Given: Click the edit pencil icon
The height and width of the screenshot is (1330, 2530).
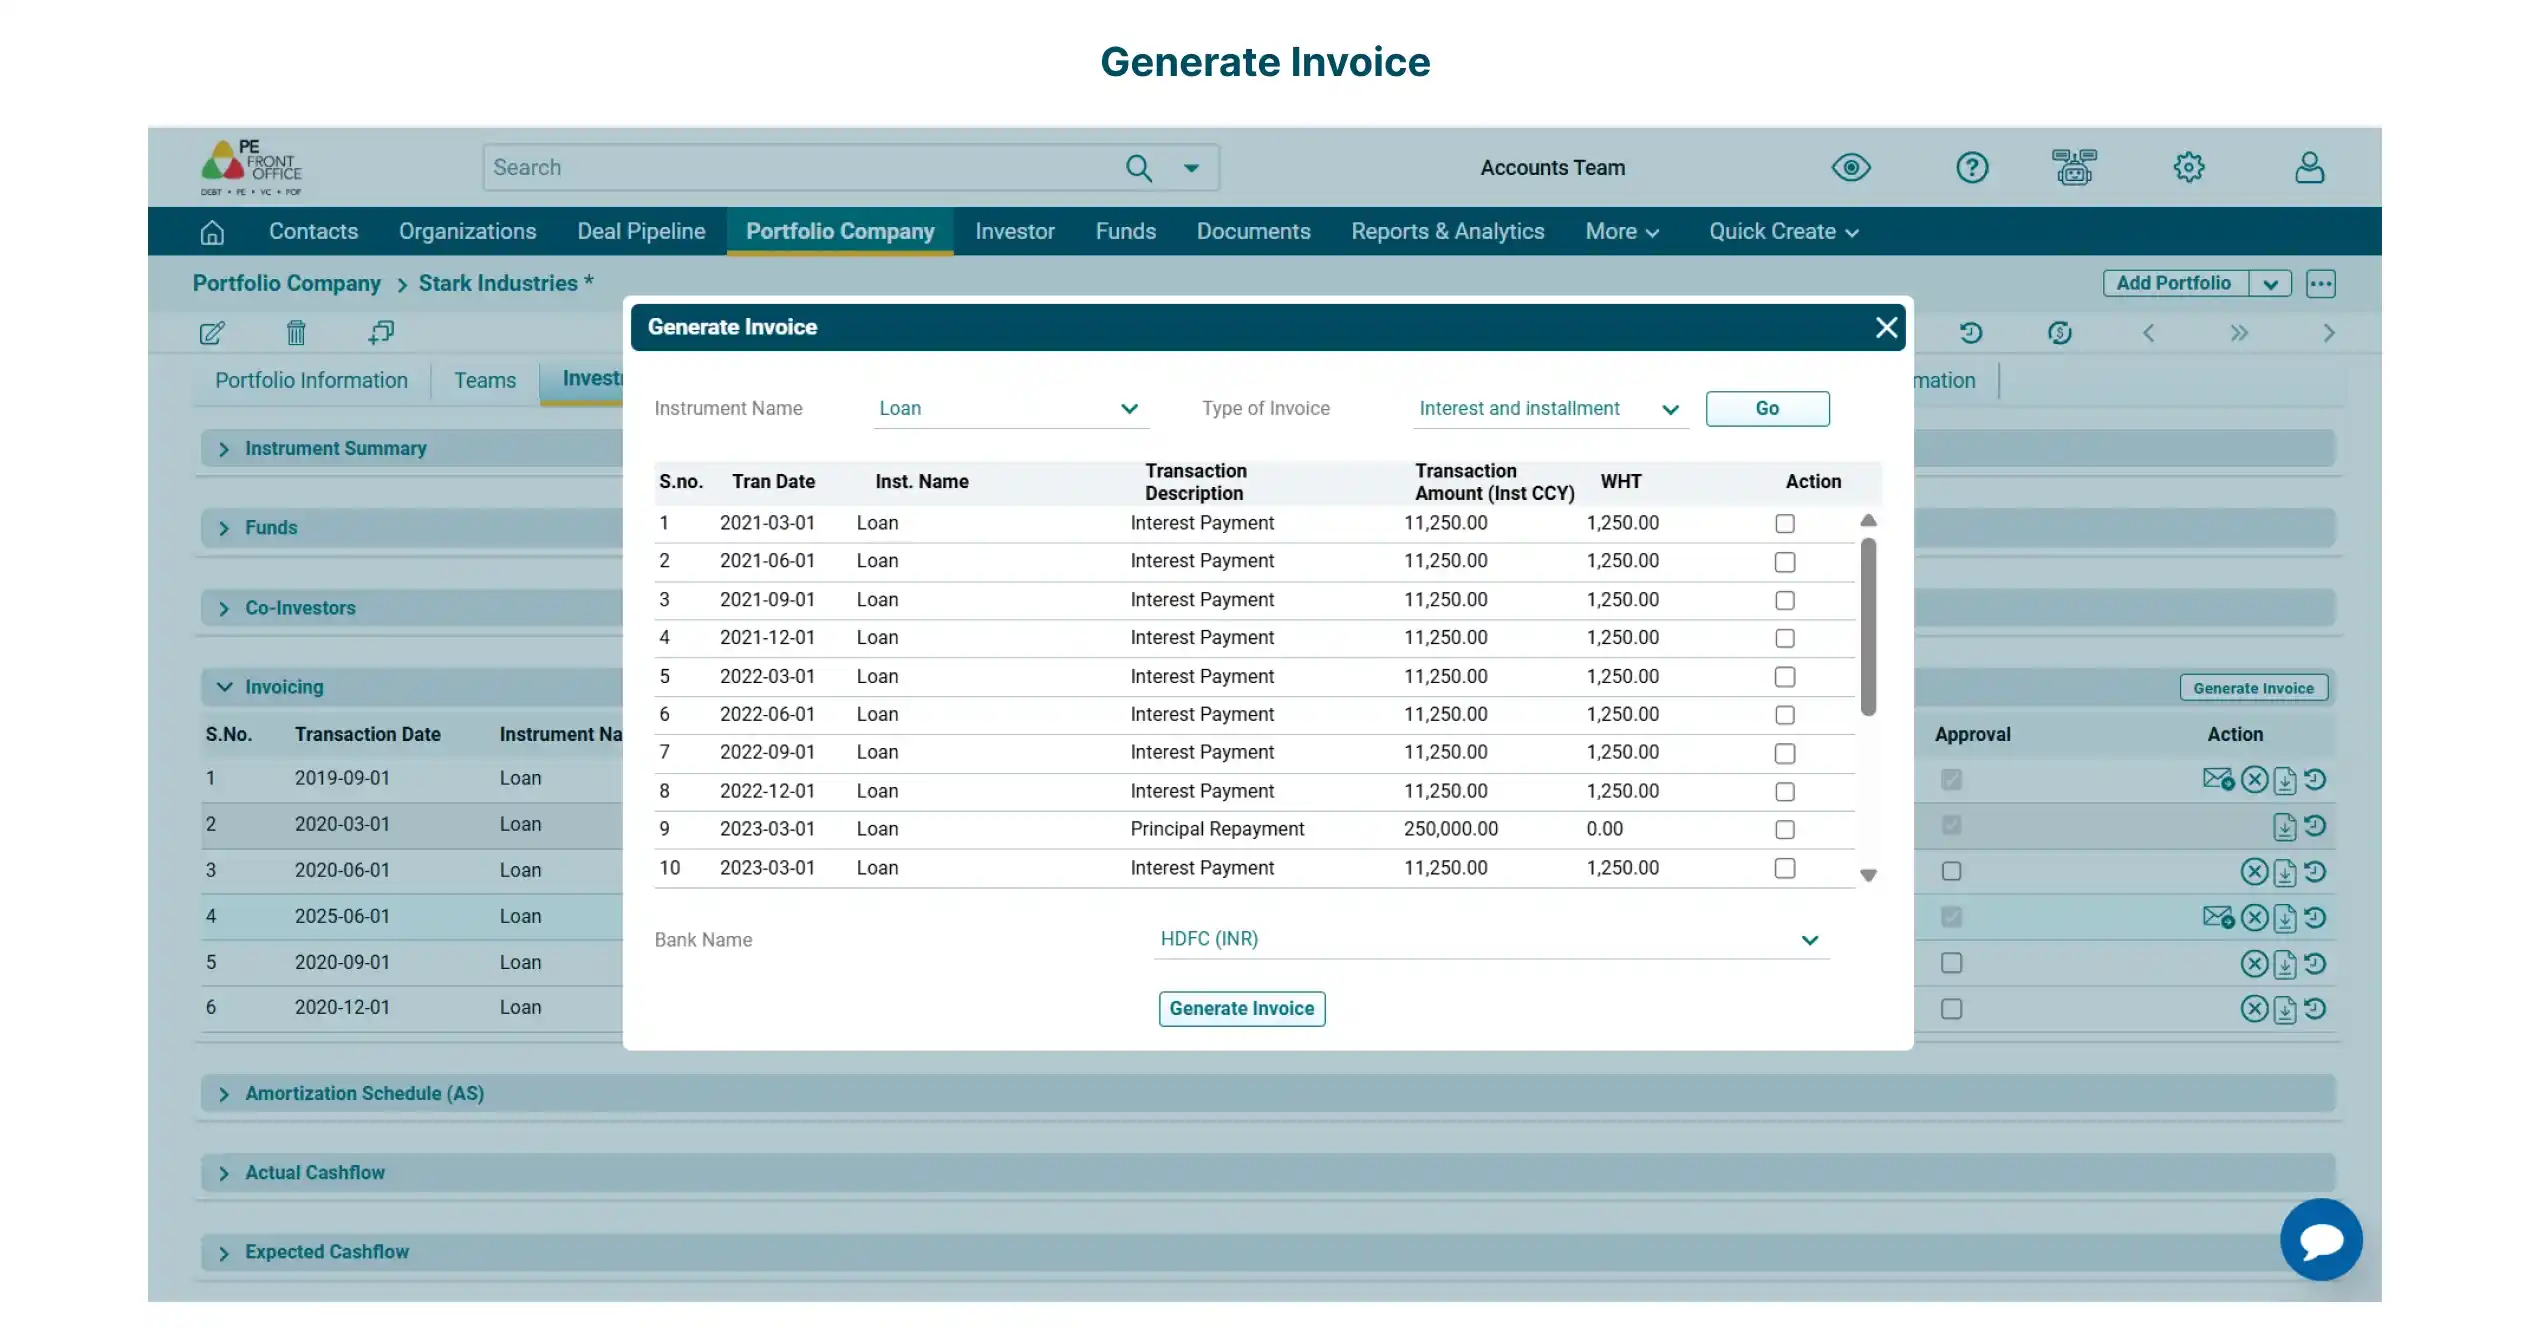Looking at the screenshot, I should pyautogui.click(x=212, y=333).
